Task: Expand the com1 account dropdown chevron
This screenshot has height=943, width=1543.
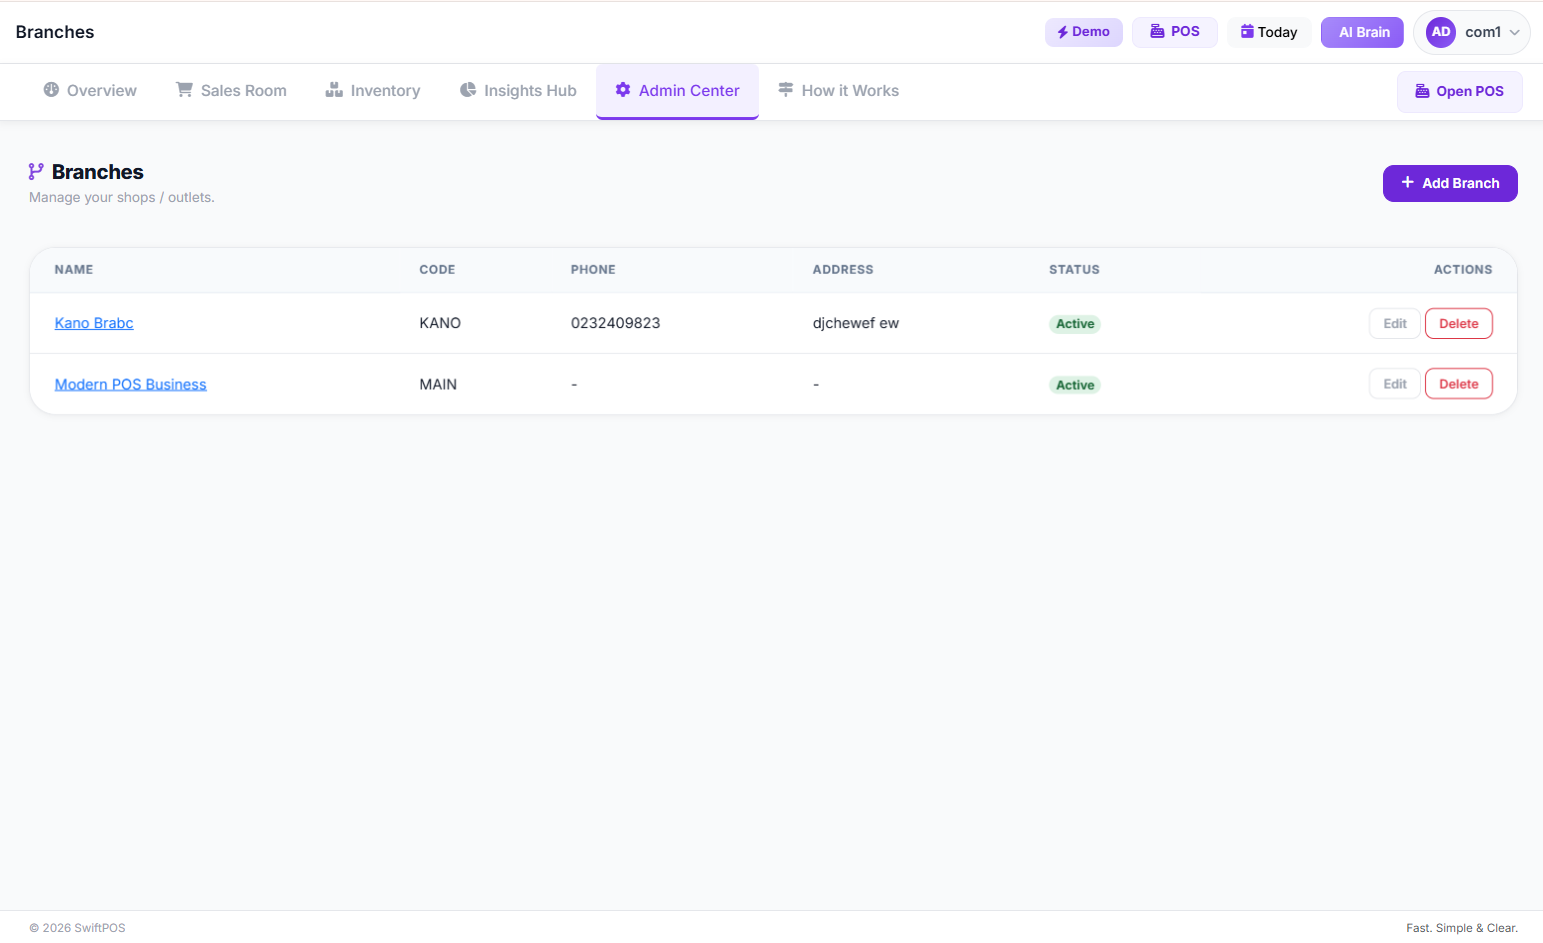Action: (1514, 32)
